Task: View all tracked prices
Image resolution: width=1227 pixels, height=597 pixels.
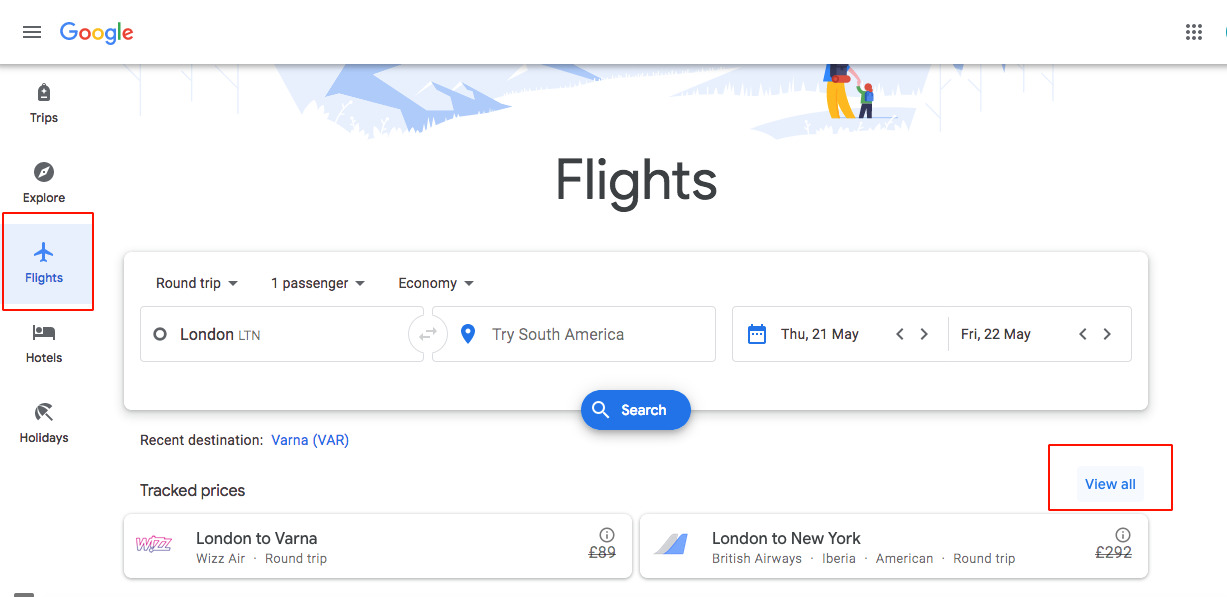Action: coord(1110,484)
